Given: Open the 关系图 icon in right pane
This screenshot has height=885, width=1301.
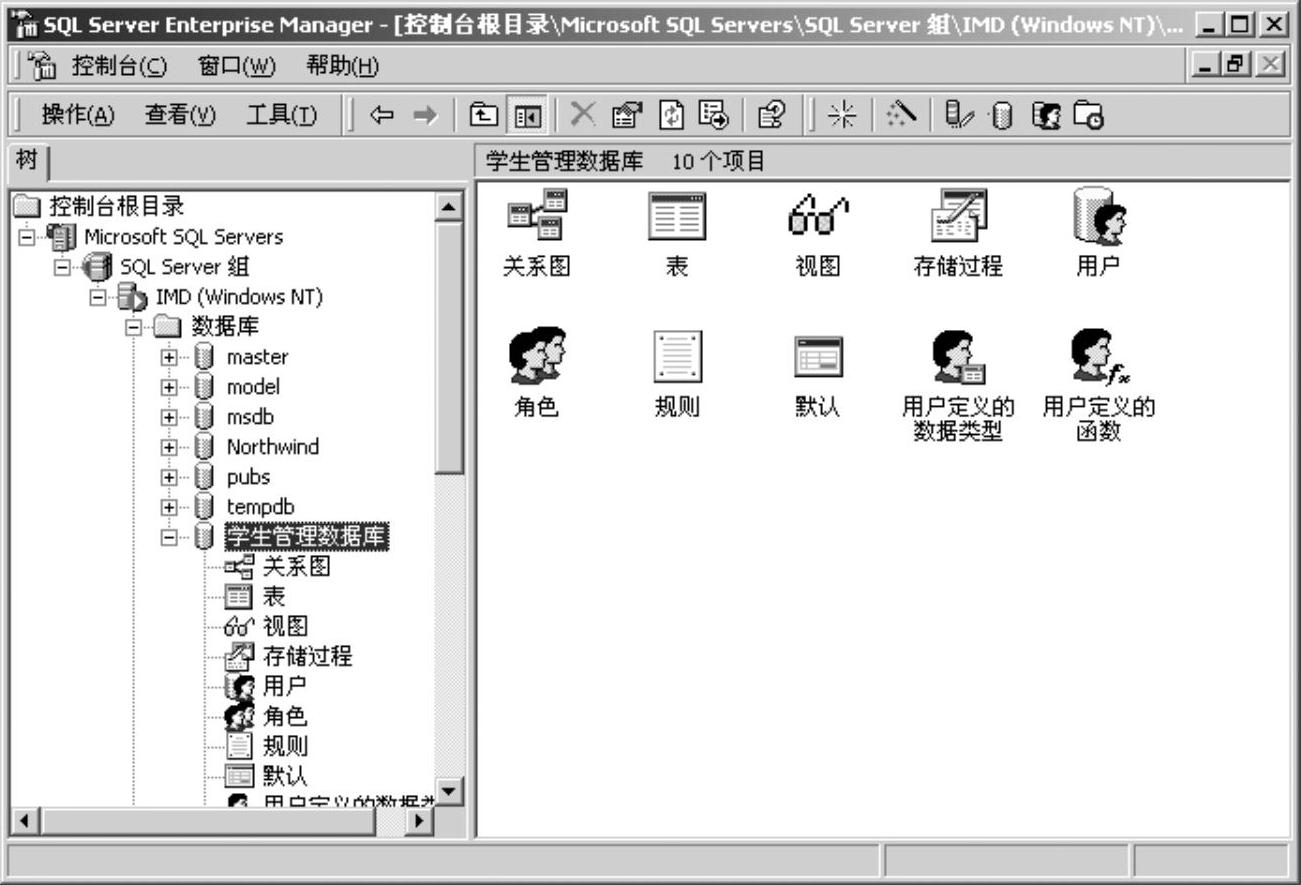Looking at the screenshot, I should coord(537,217).
